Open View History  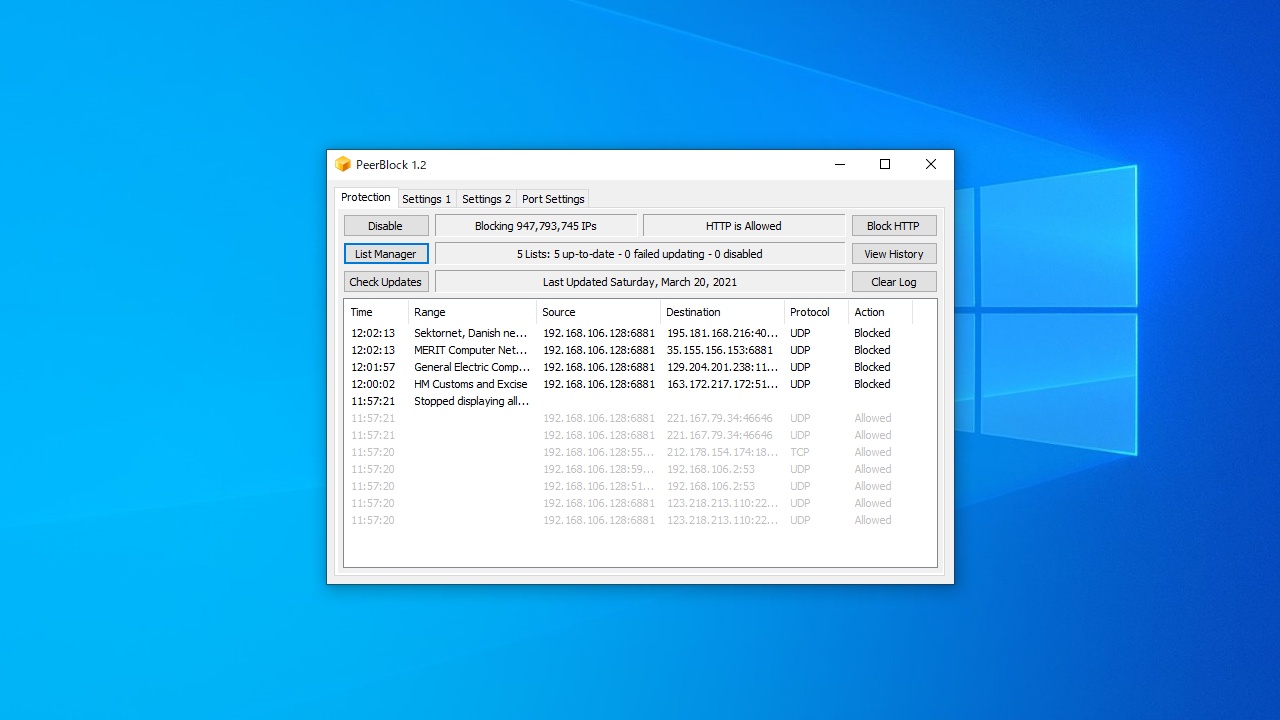894,254
